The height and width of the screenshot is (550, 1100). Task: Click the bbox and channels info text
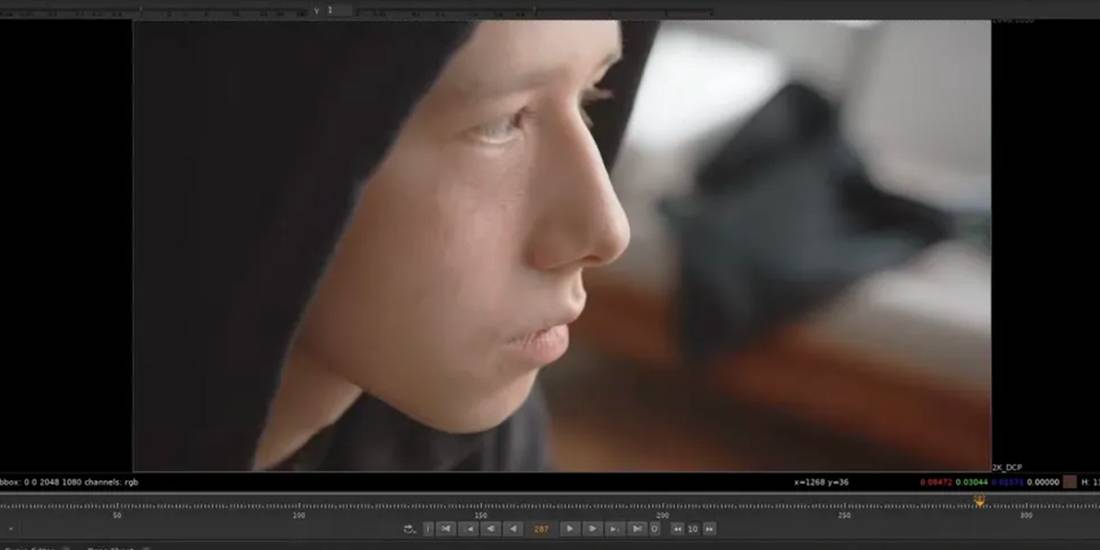[69, 482]
